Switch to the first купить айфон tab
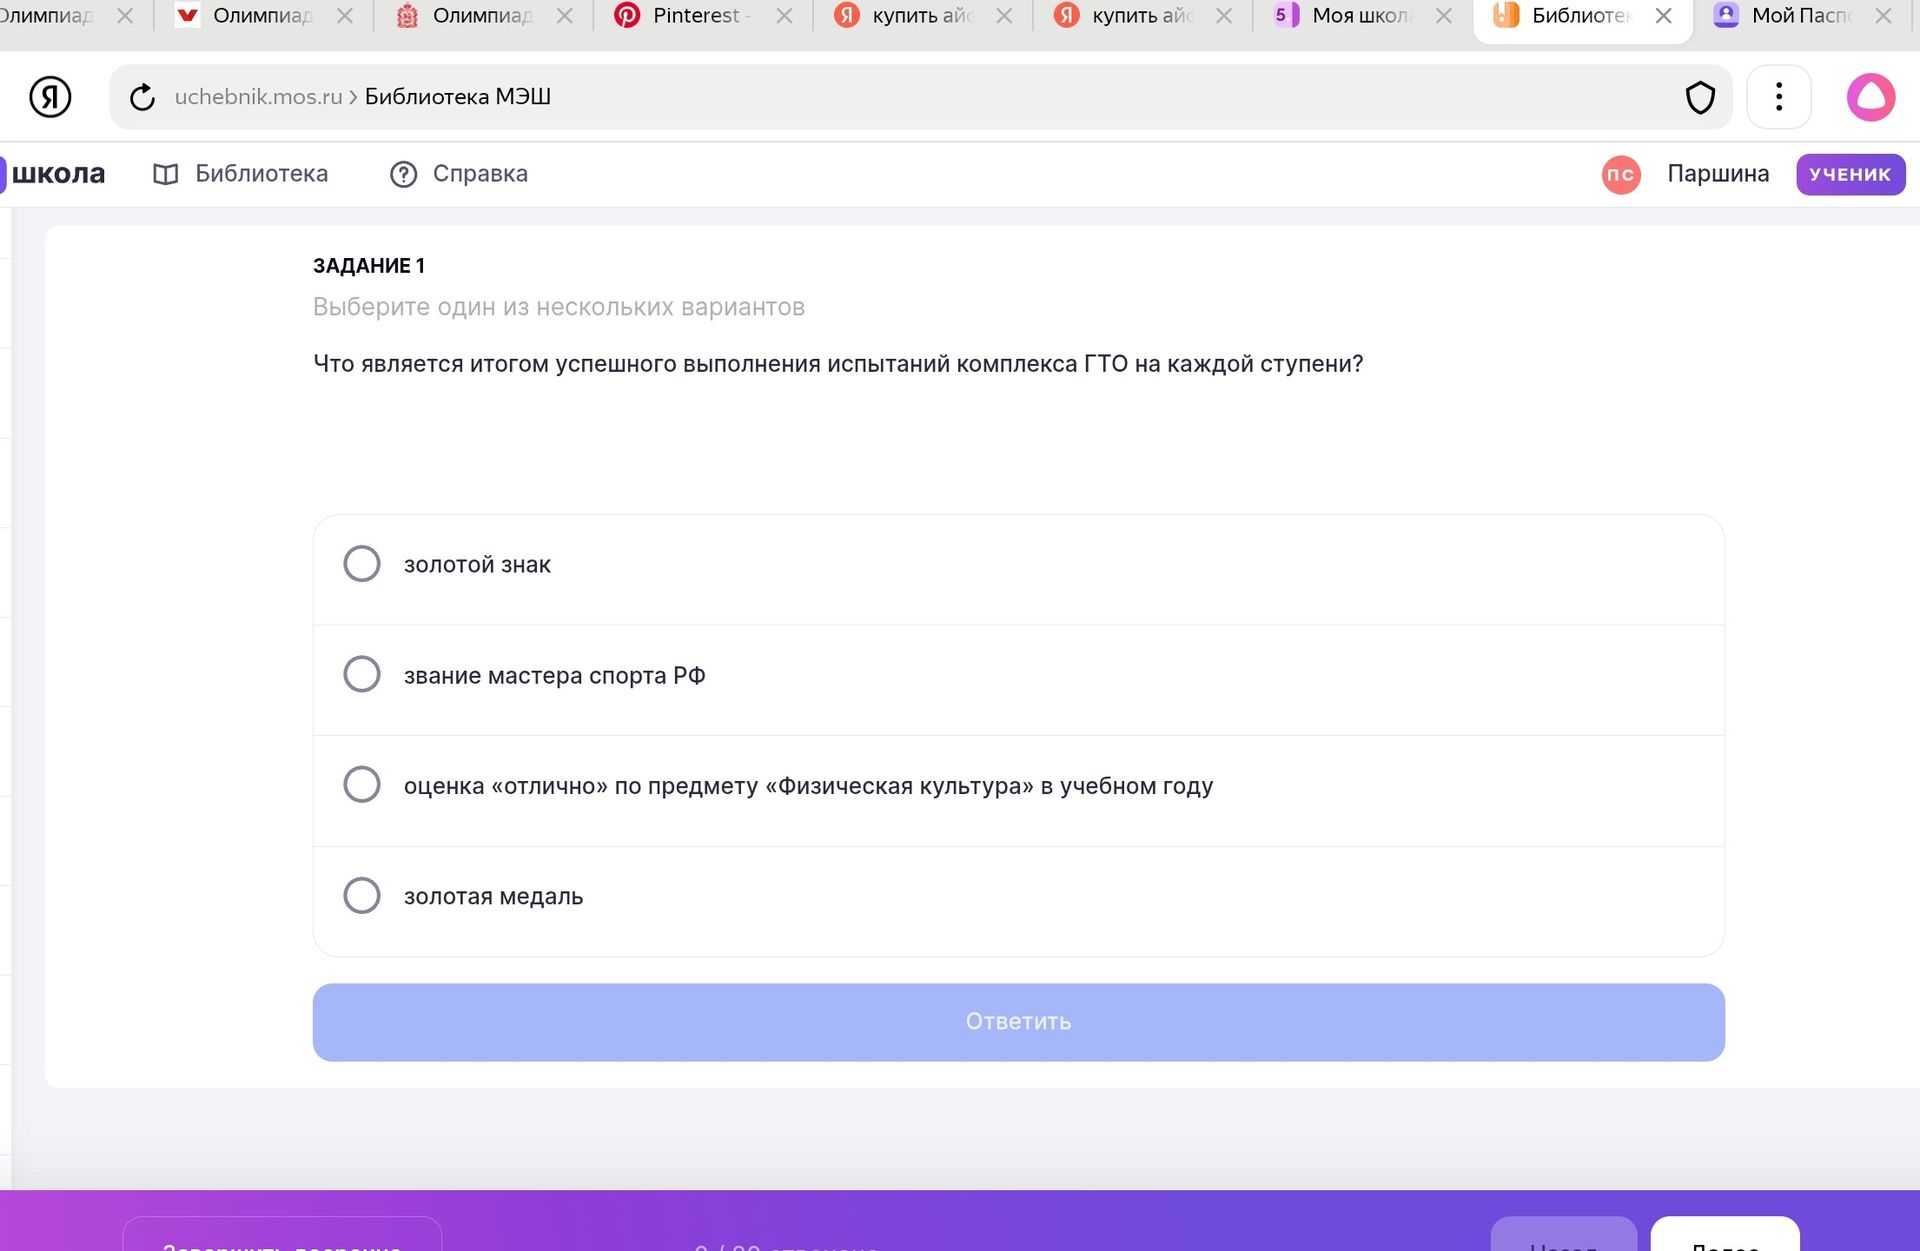This screenshot has height=1251, width=1920. click(920, 16)
